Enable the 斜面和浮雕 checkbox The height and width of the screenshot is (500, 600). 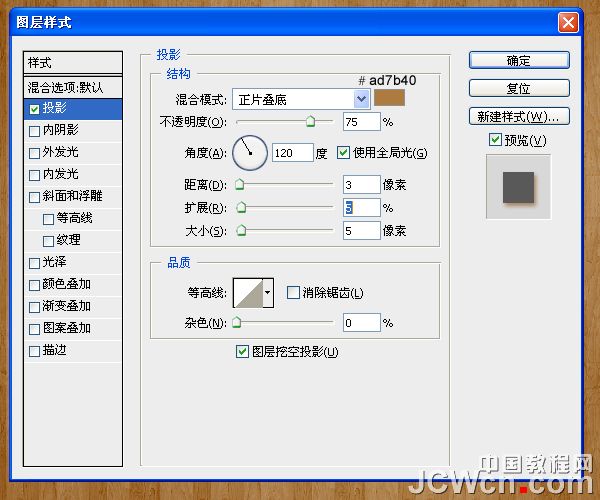34,197
